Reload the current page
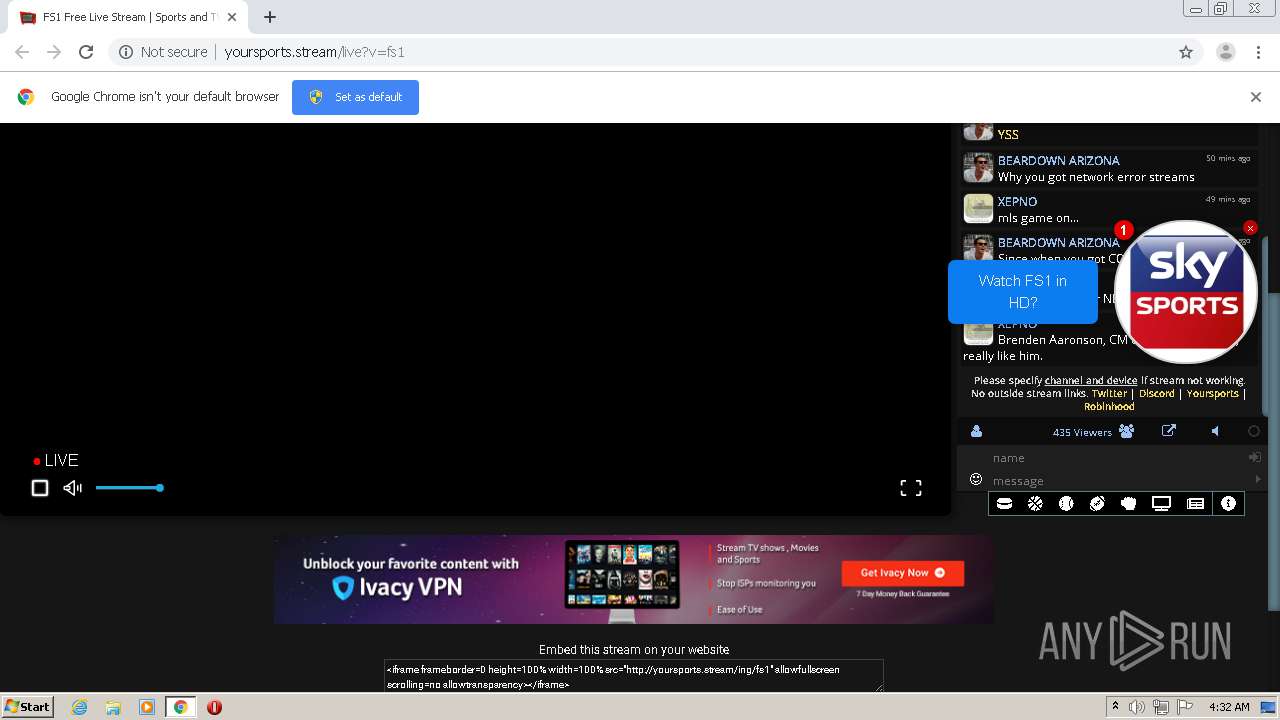The image size is (1280, 720). (x=86, y=52)
